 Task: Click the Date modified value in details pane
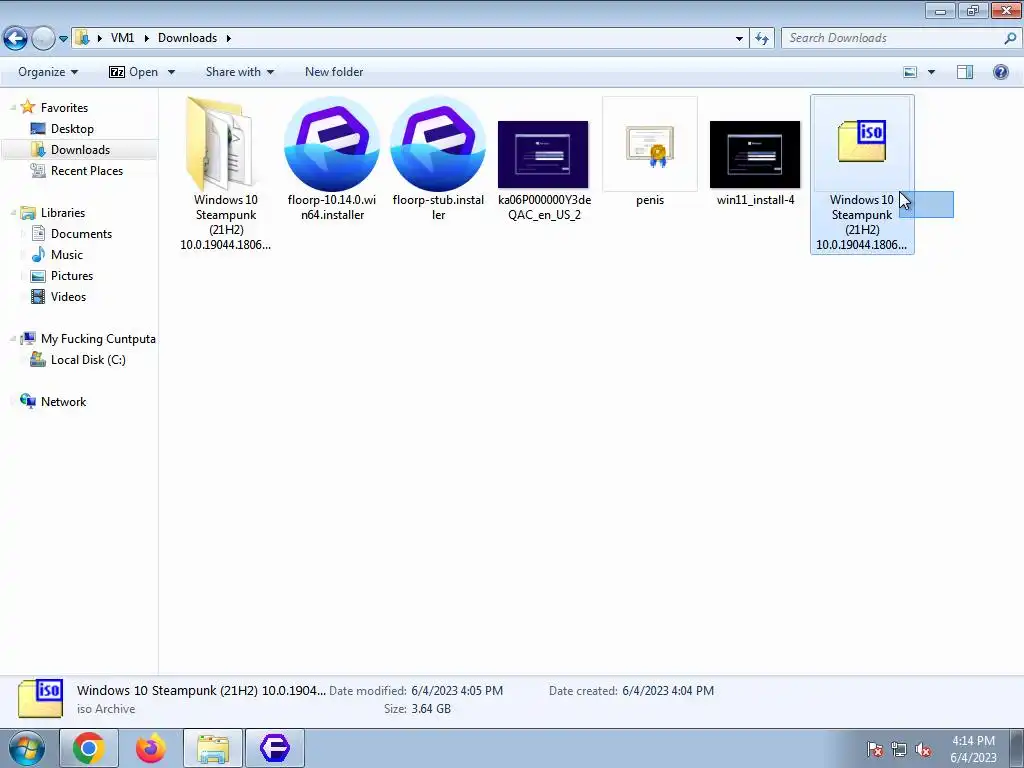457,691
